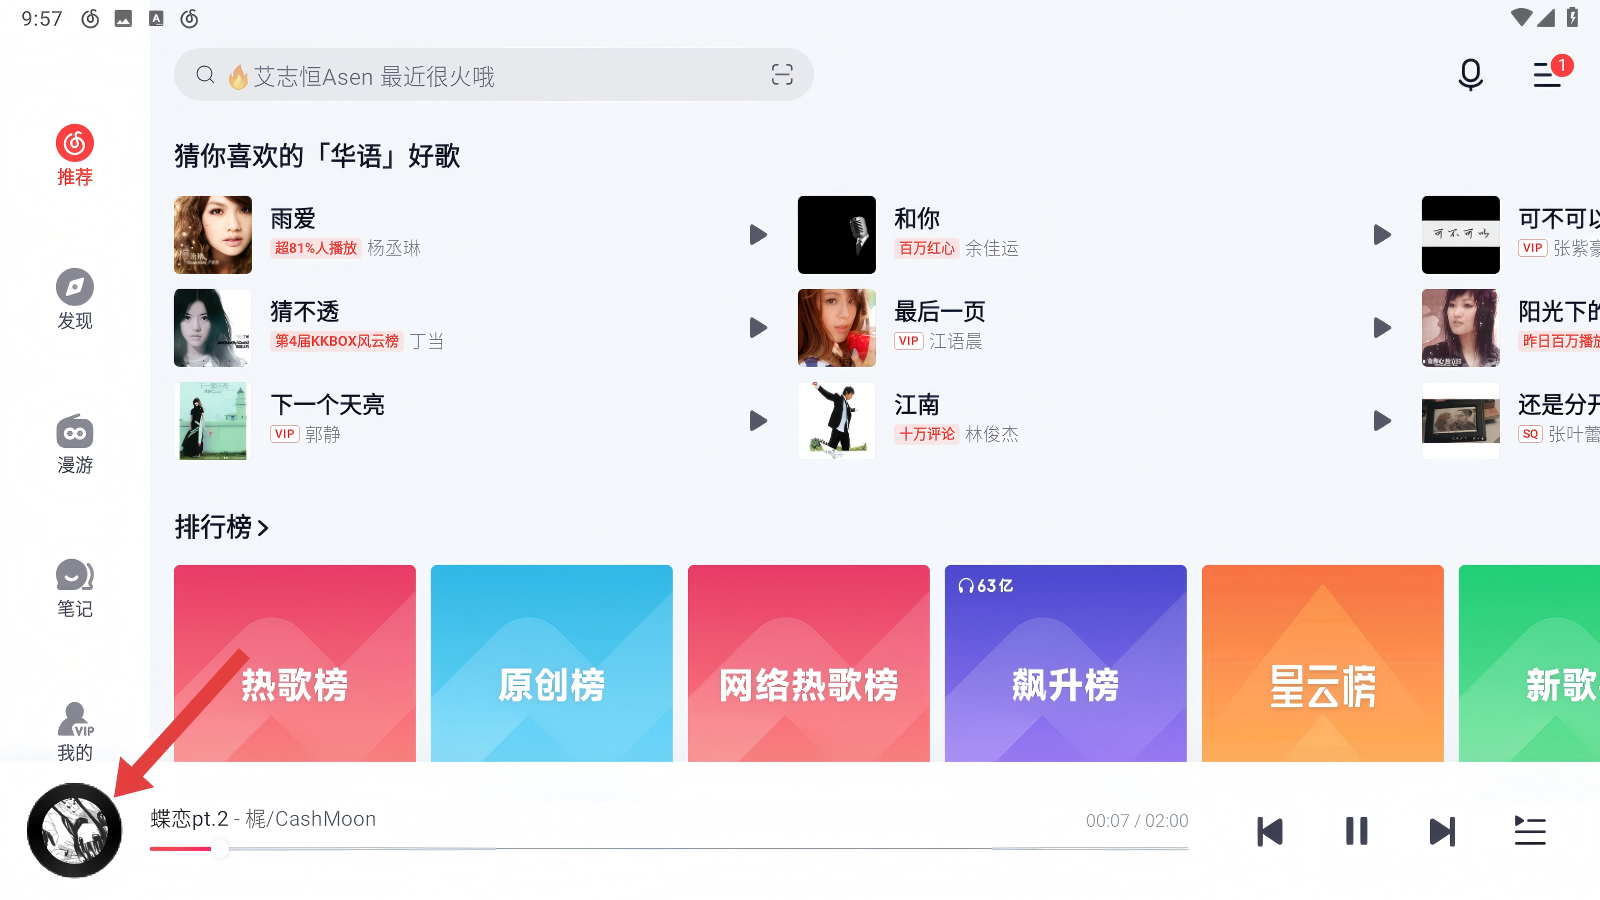Open the 发现 discover sidebar icon
Viewport: 1600px width, 900px height.
75,300
